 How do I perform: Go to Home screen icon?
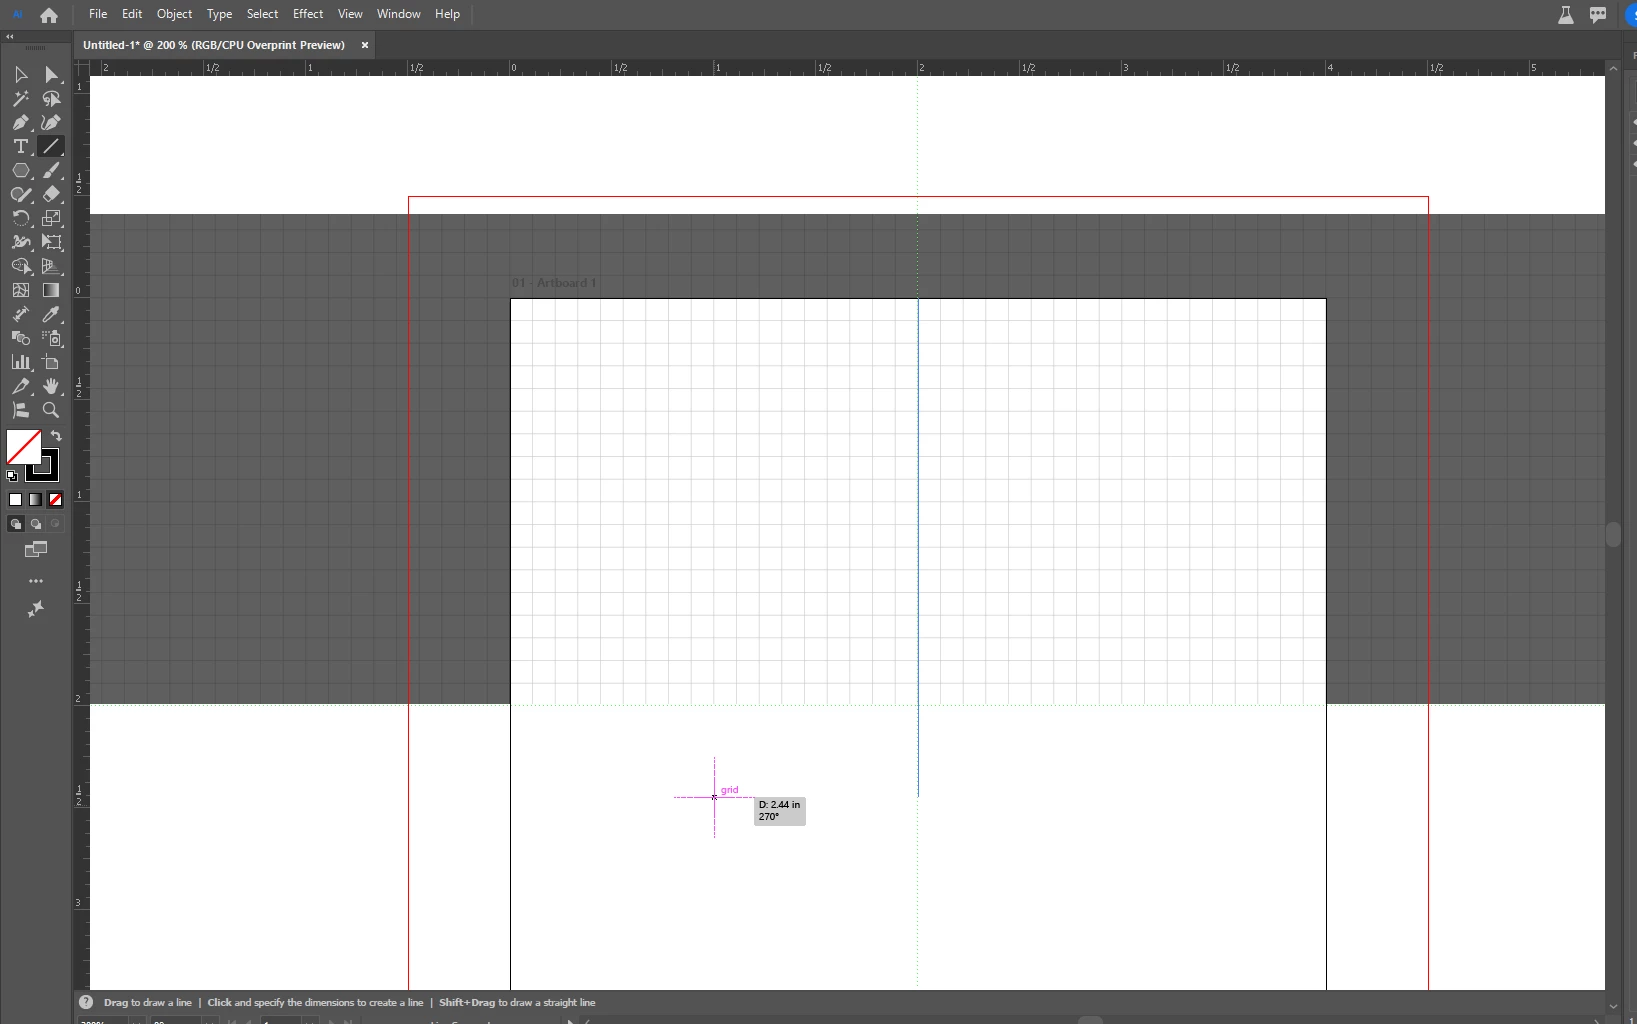[49, 15]
